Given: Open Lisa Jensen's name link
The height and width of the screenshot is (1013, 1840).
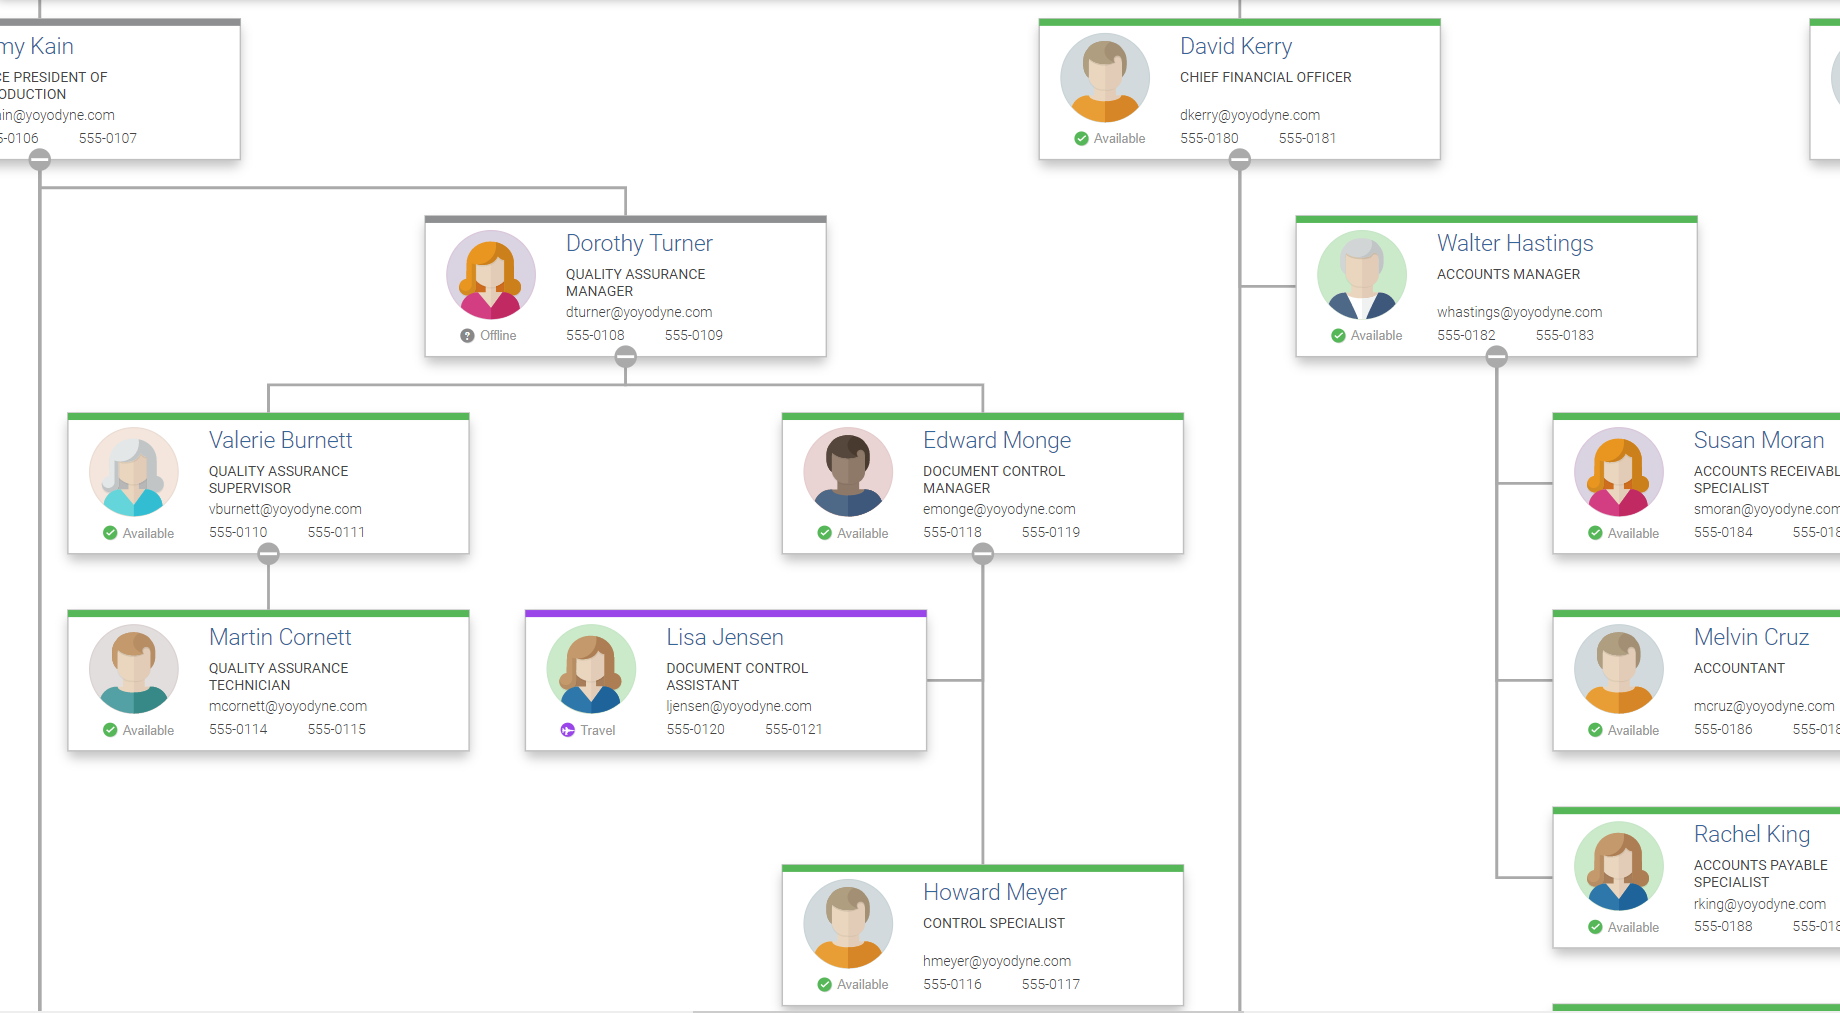Looking at the screenshot, I should click(725, 637).
